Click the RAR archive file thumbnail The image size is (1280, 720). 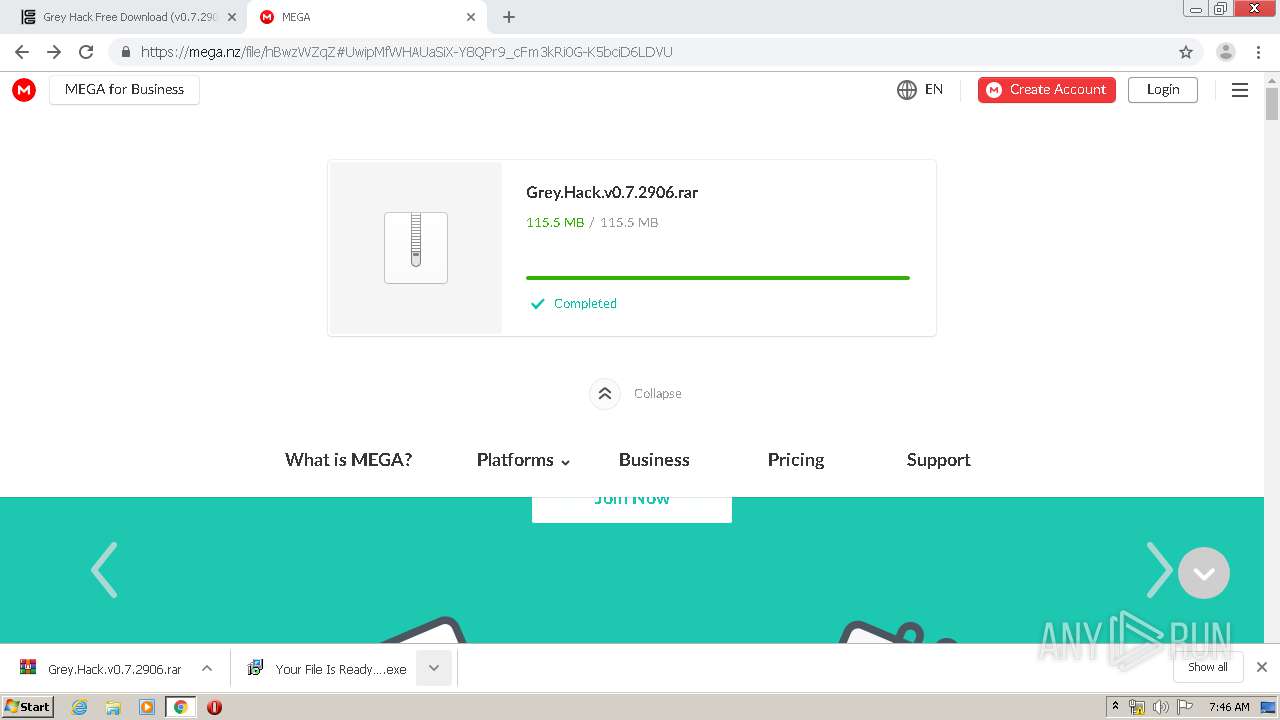pyautogui.click(x=416, y=247)
